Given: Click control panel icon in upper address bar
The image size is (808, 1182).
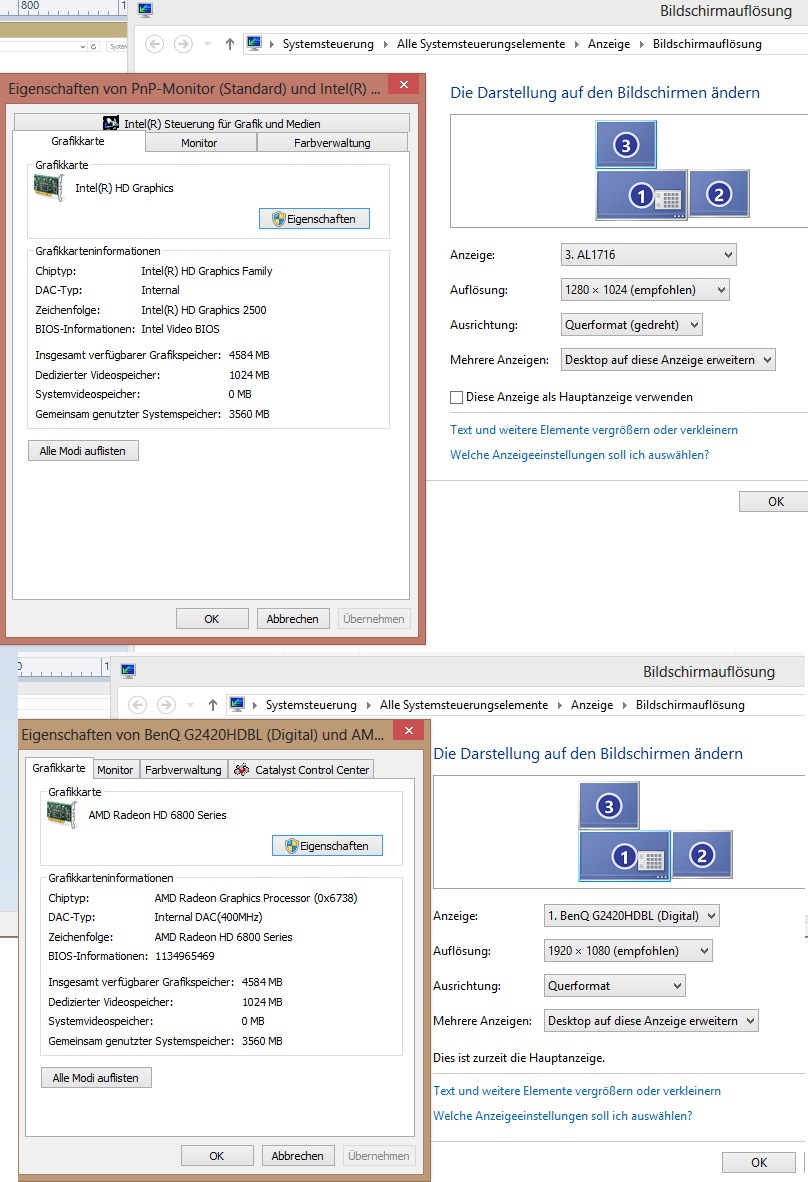Looking at the screenshot, I should pos(254,43).
